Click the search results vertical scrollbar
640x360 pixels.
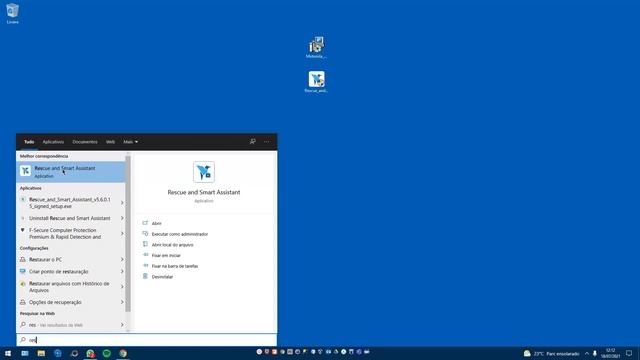click(128, 233)
